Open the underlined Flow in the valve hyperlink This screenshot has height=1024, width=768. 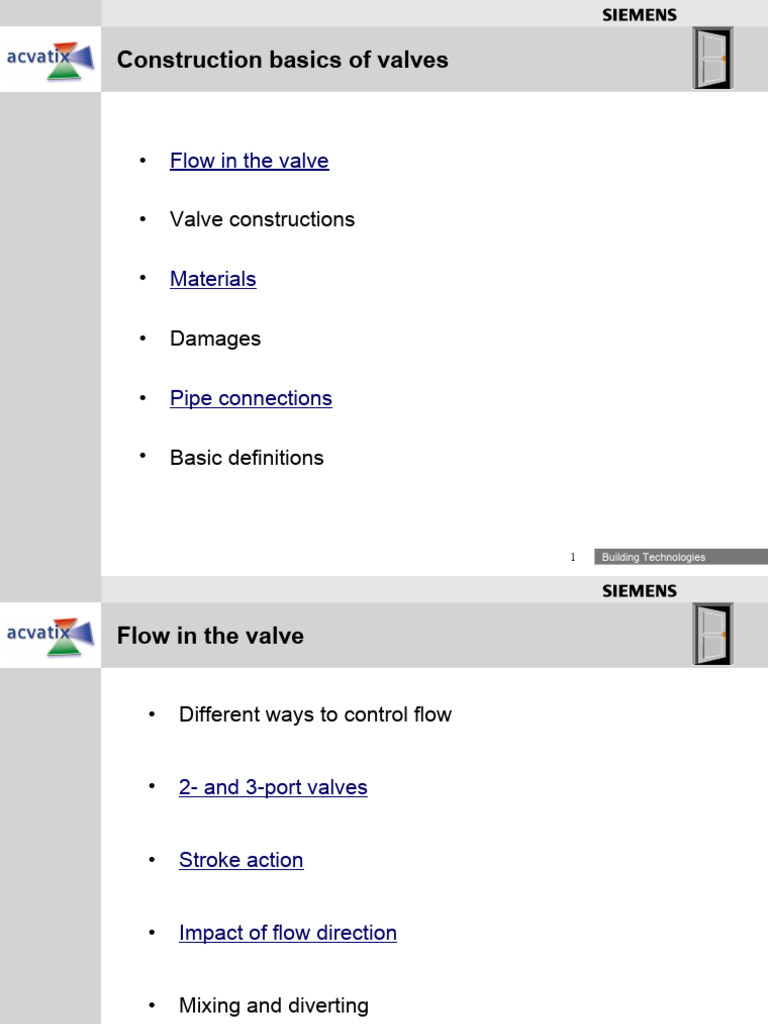pyautogui.click(x=249, y=161)
